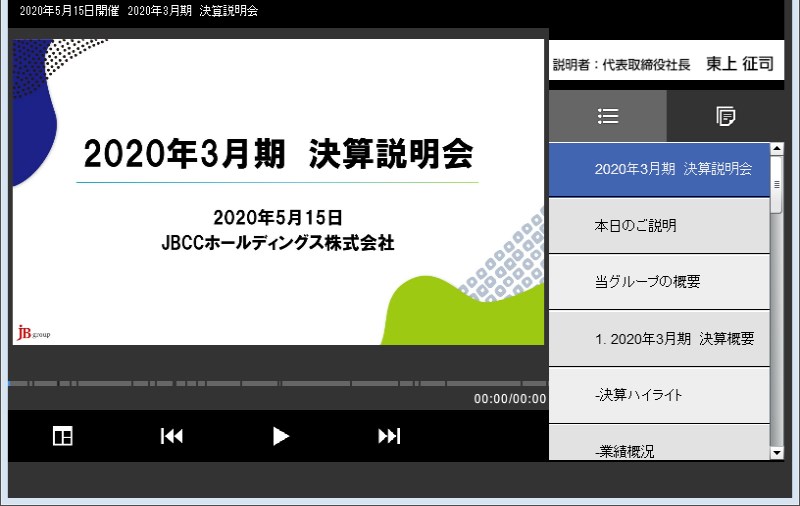Click scroll up arrow in chapter list
The width and height of the screenshot is (800, 506).
click(777, 149)
